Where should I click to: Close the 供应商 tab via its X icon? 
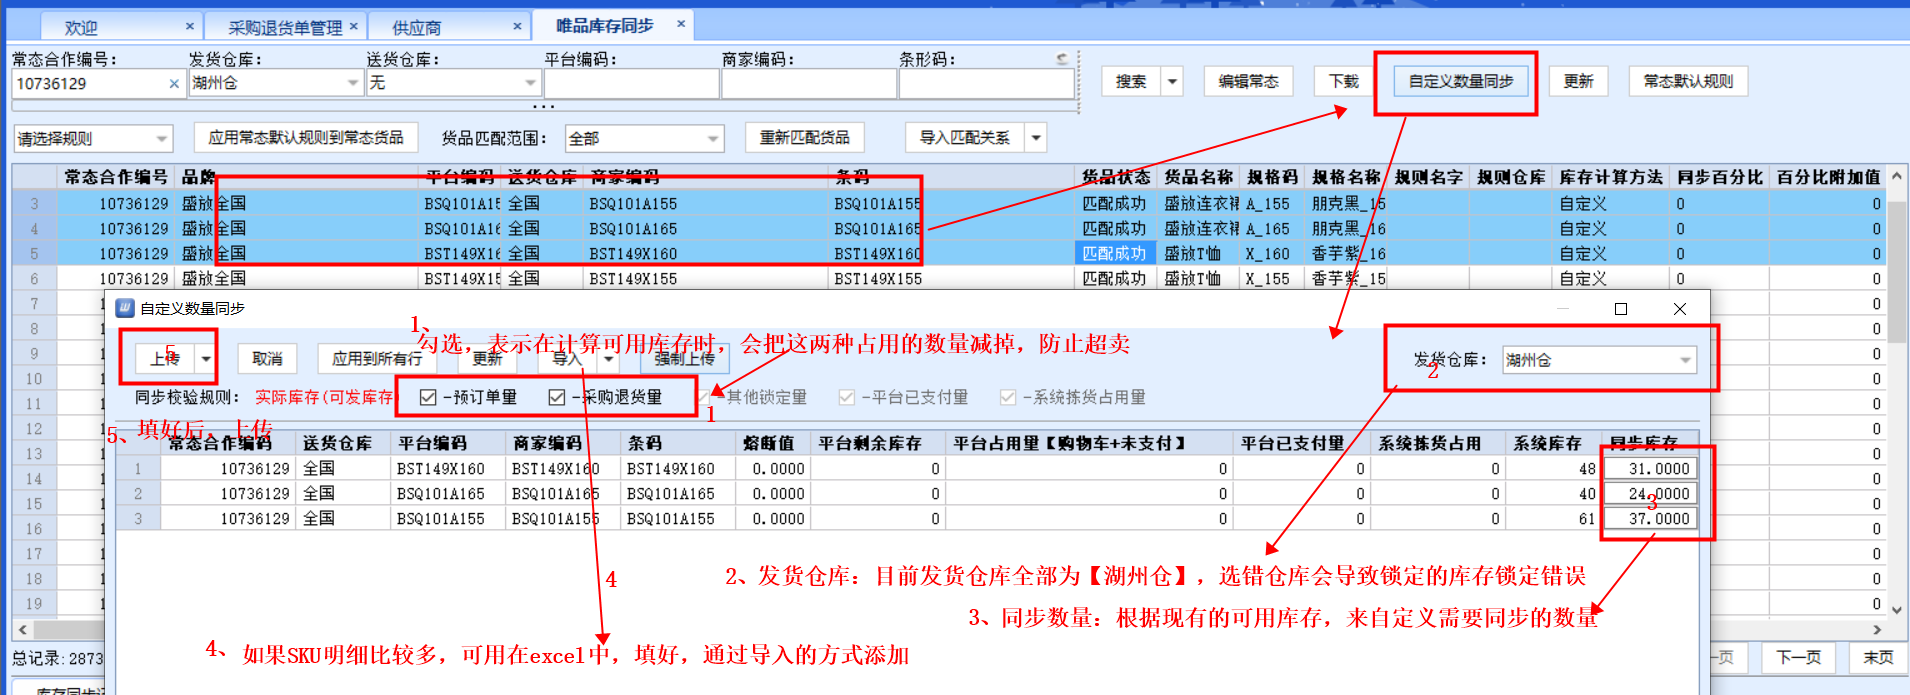(517, 26)
